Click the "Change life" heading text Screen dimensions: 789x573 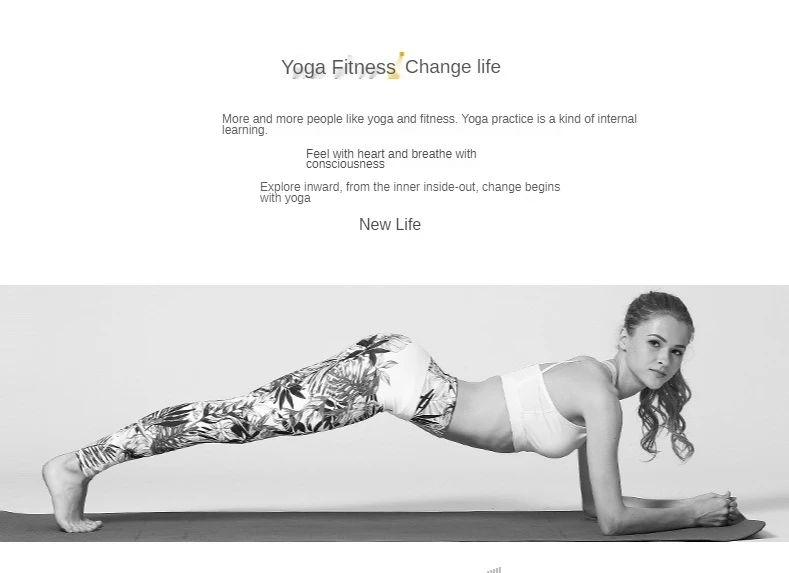tap(453, 66)
